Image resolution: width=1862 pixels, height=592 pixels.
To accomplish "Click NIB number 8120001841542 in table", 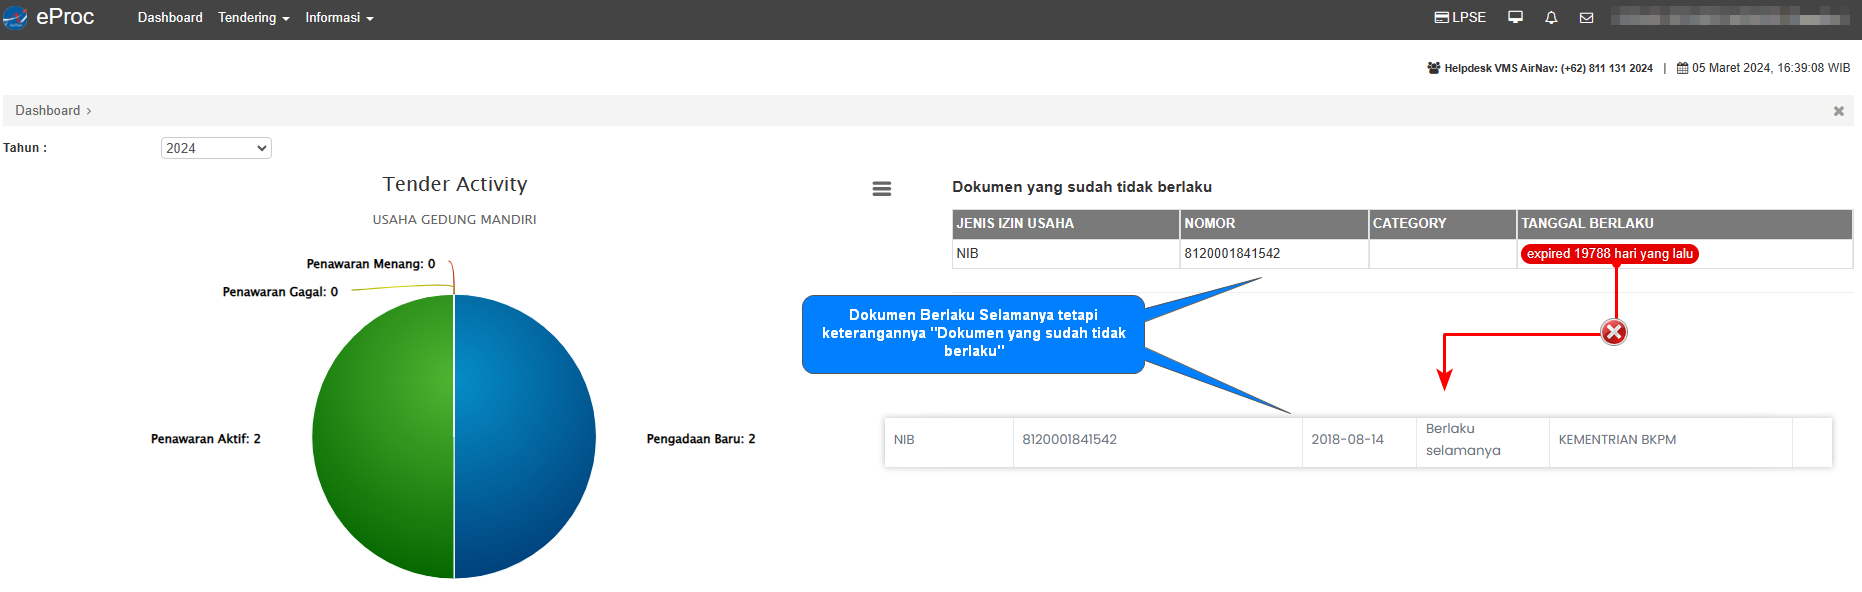I will (1232, 254).
